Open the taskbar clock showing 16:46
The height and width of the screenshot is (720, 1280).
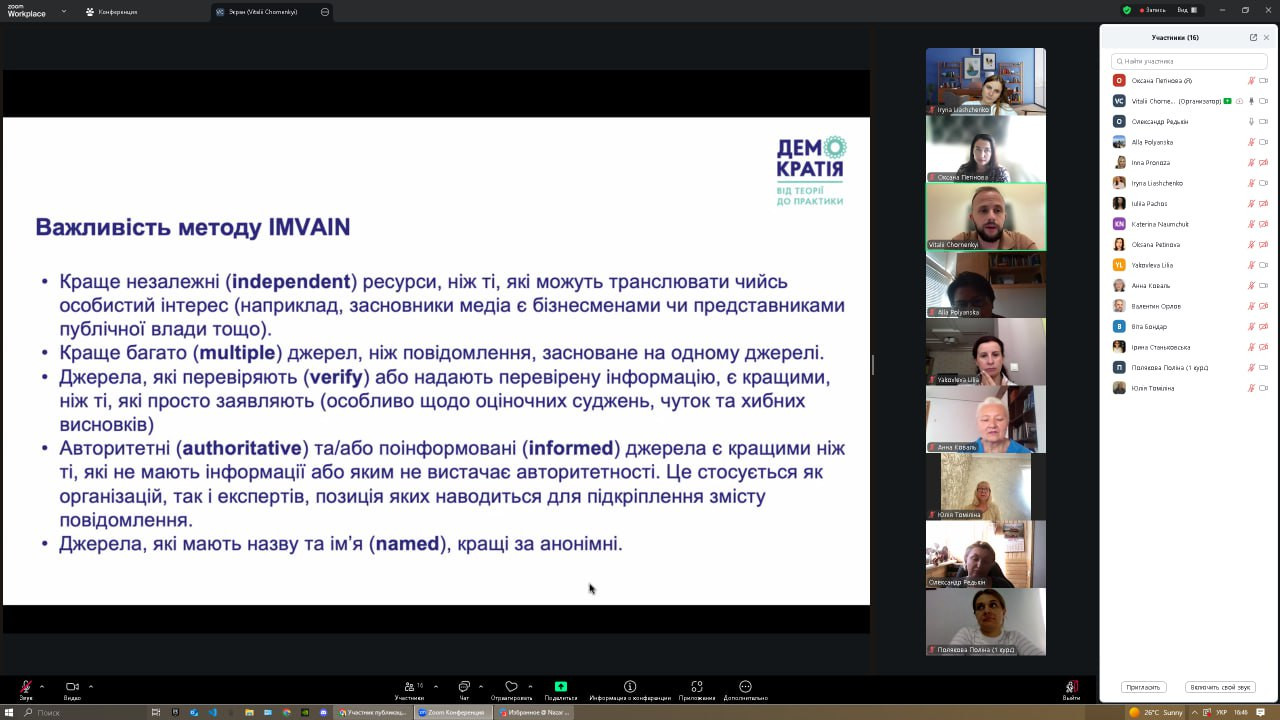tap(1241, 712)
